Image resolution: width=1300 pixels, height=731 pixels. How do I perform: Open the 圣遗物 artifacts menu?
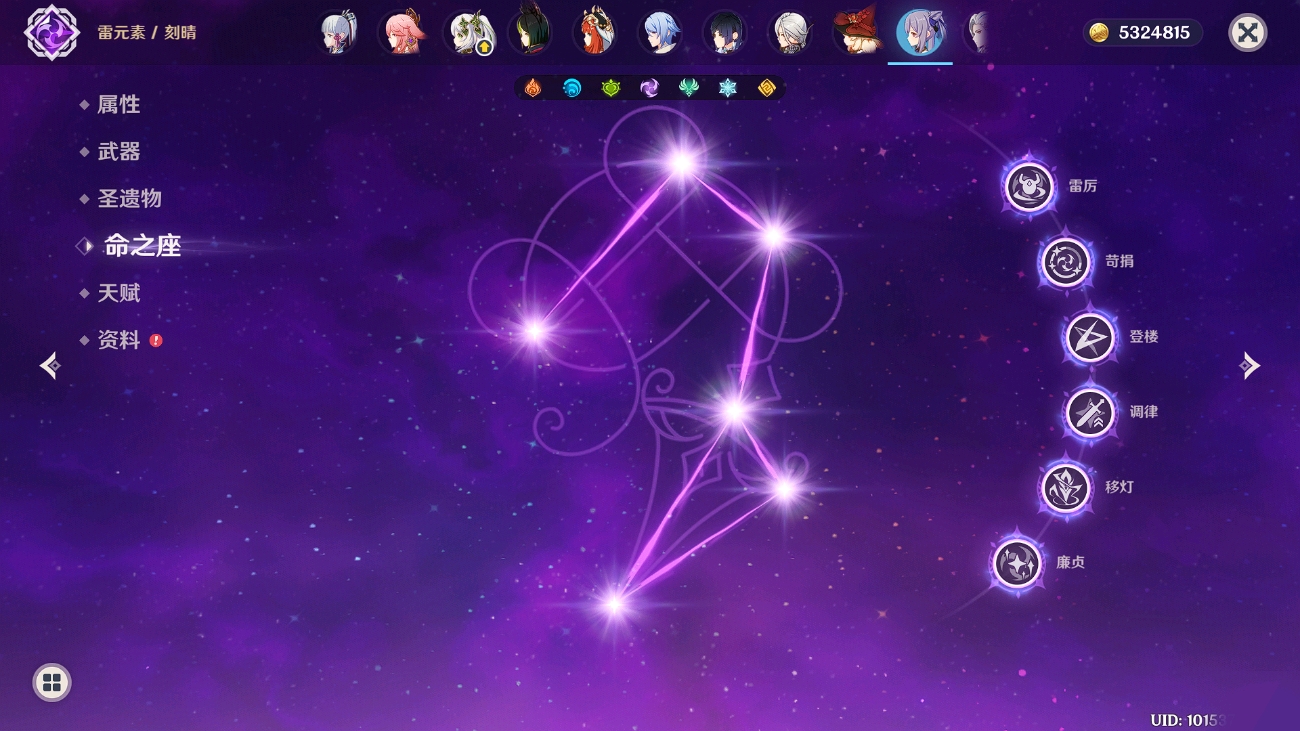point(129,198)
